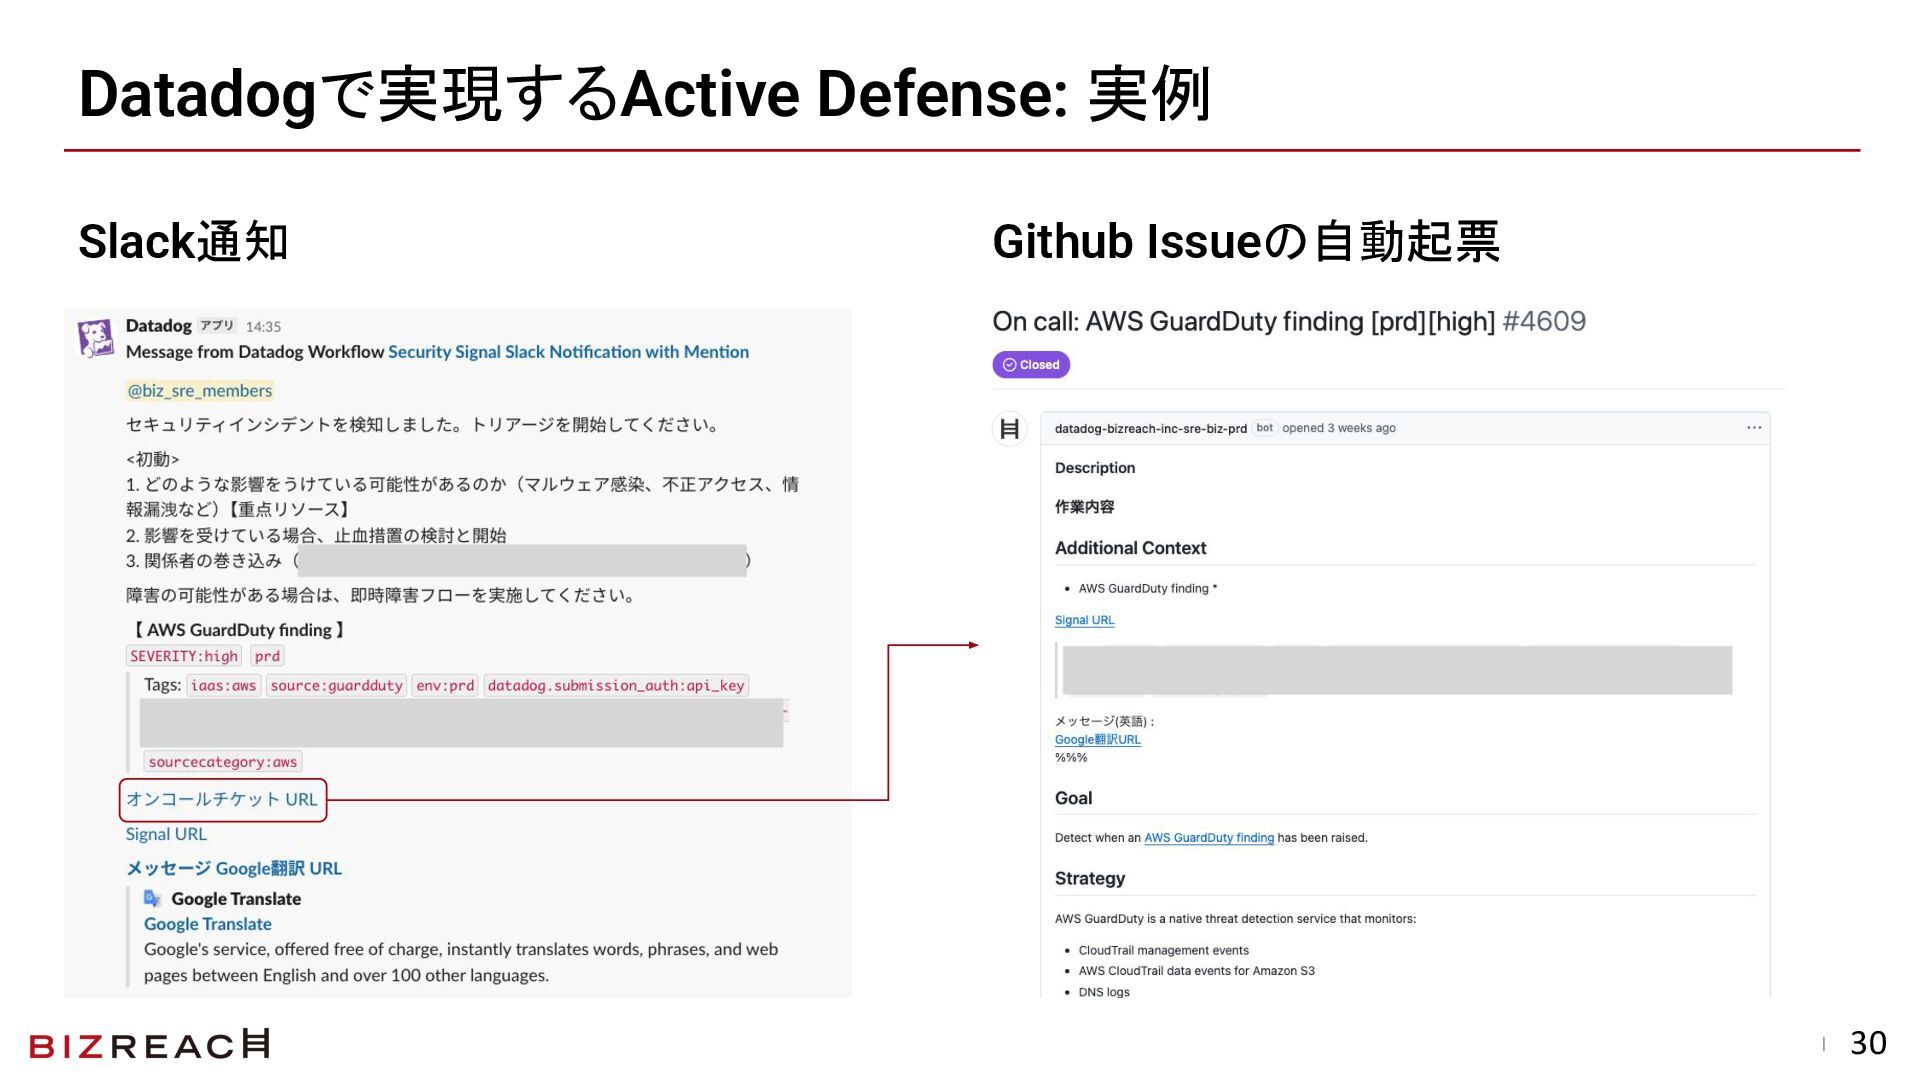This screenshot has width=1920, height=1080.
Task: Click AWS GuardDuty finding link under Goal
Action: click(x=1208, y=838)
